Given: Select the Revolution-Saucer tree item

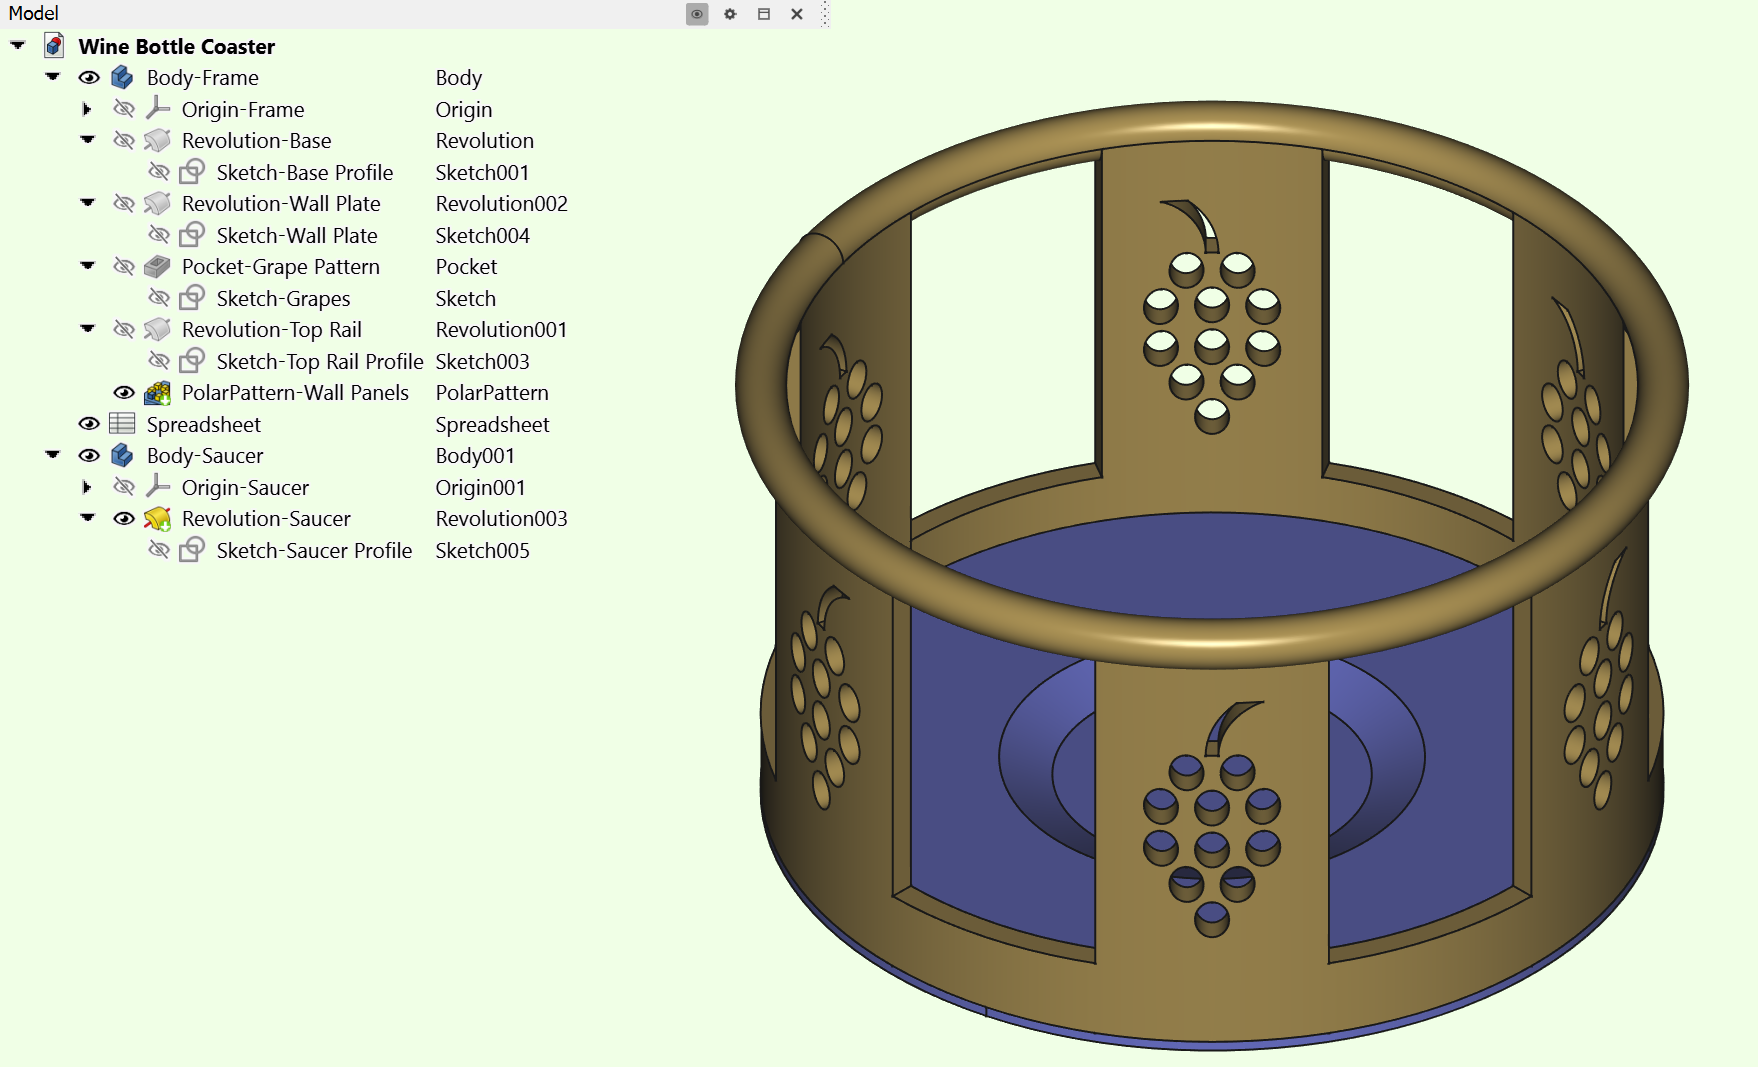Looking at the screenshot, I should [x=266, y=518].
